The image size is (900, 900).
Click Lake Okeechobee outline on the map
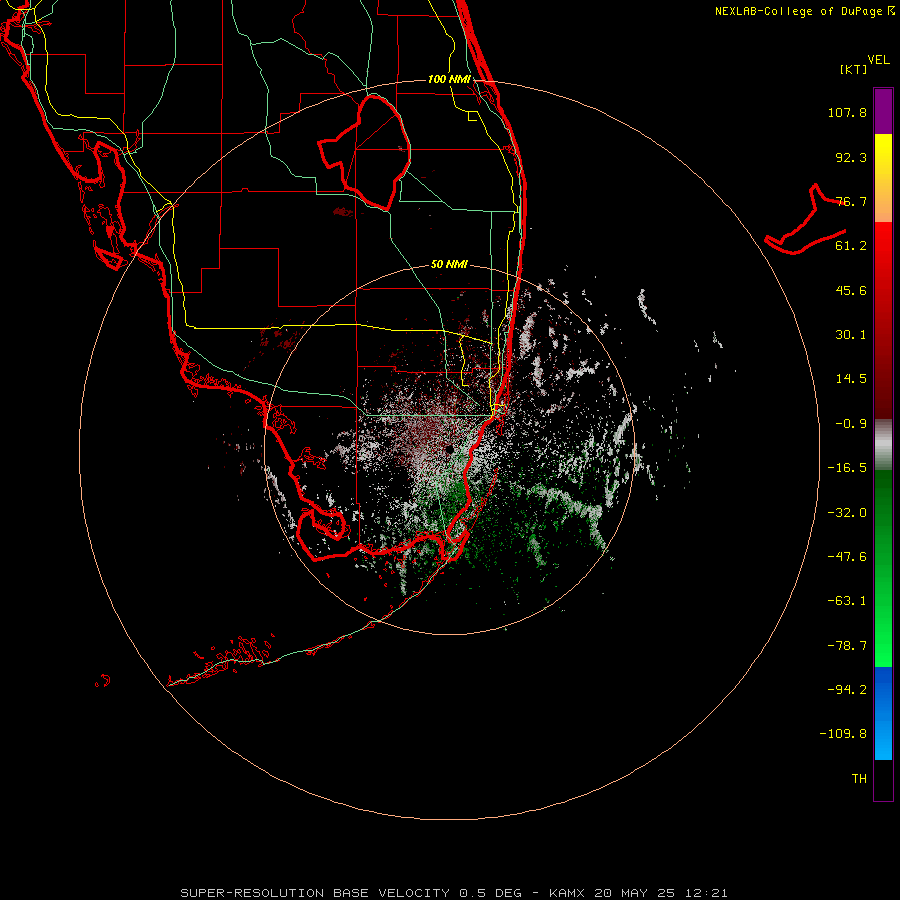click(365, 152)
